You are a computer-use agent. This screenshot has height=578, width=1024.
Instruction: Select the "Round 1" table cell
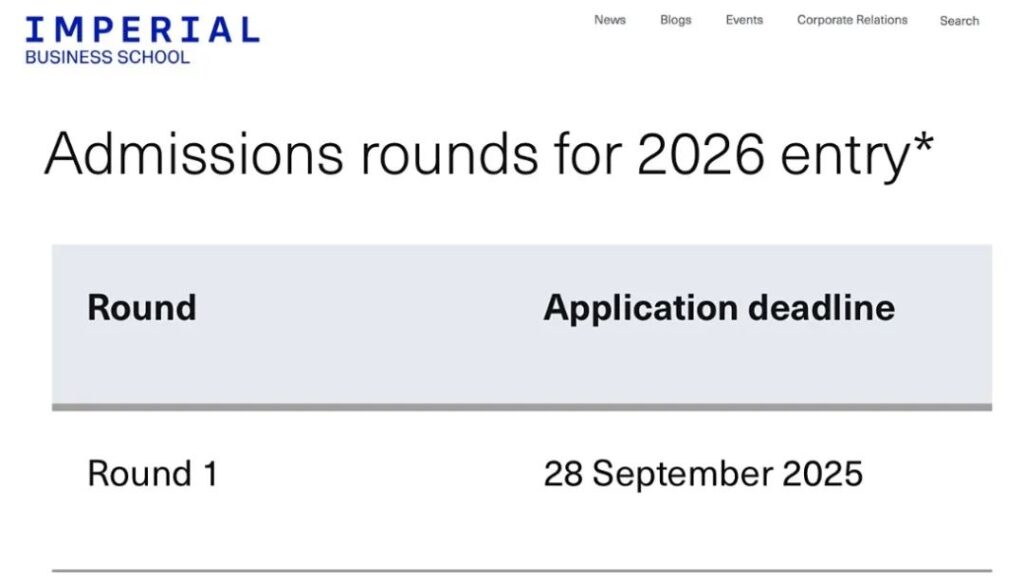[152, 473]
